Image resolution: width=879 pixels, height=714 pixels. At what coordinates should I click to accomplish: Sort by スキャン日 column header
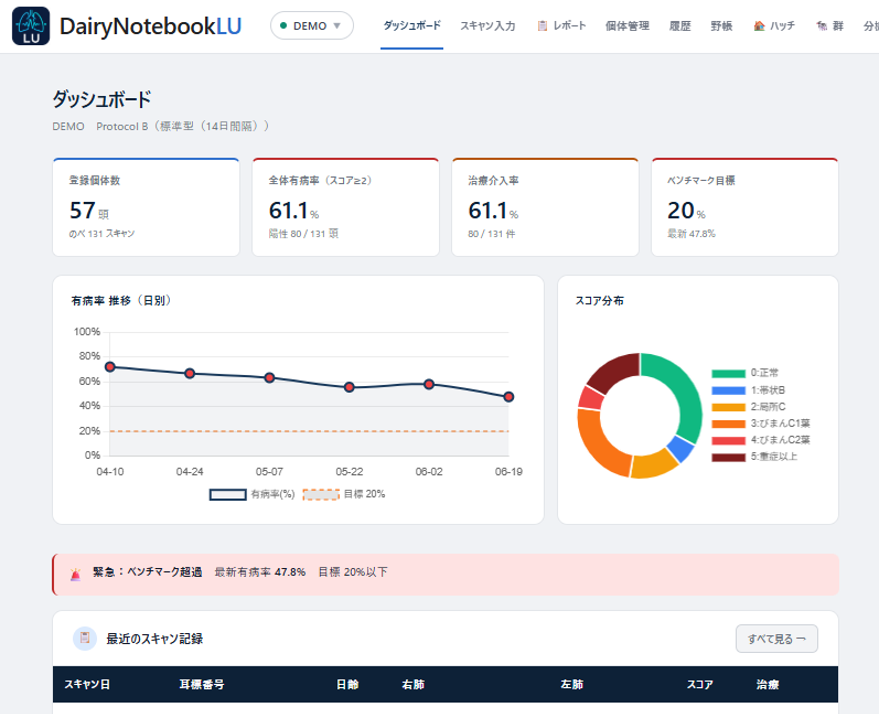click(87, 684)
